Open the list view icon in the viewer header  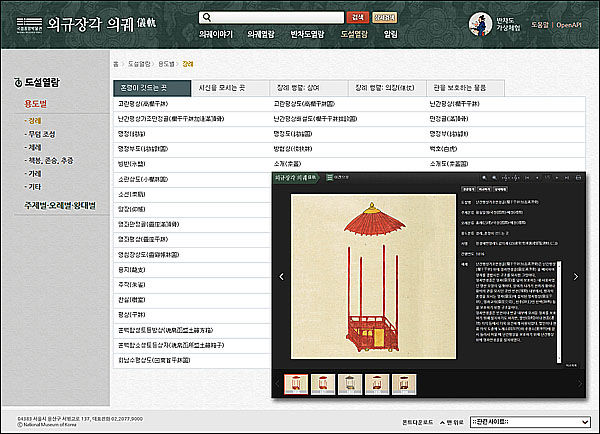[329, 177]
